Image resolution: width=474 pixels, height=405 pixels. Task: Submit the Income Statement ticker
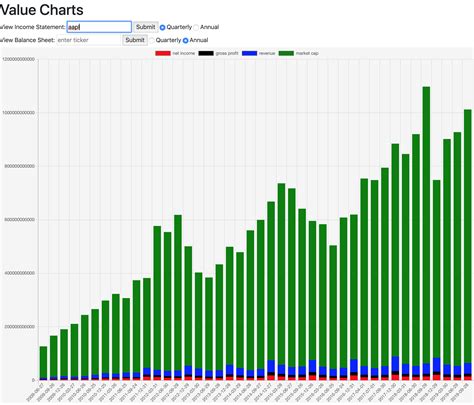[x=145, y=27]
